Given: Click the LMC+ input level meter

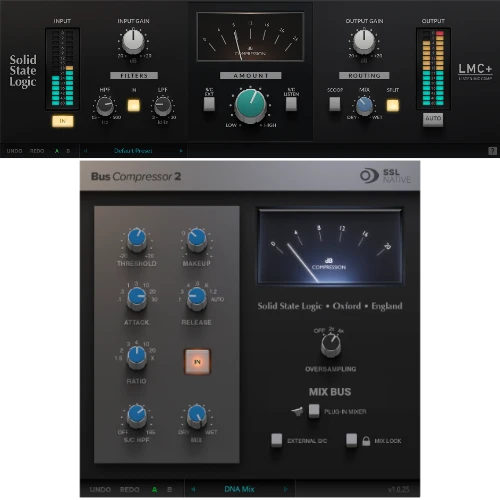Looking at the screenshot, I should click(x=62, y=69).
